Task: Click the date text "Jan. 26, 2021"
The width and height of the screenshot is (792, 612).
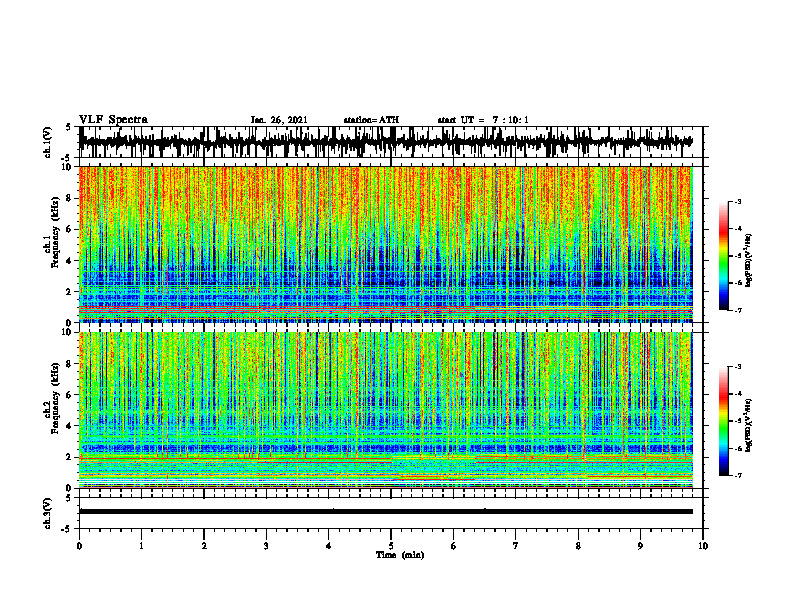Action: [279, 120]
